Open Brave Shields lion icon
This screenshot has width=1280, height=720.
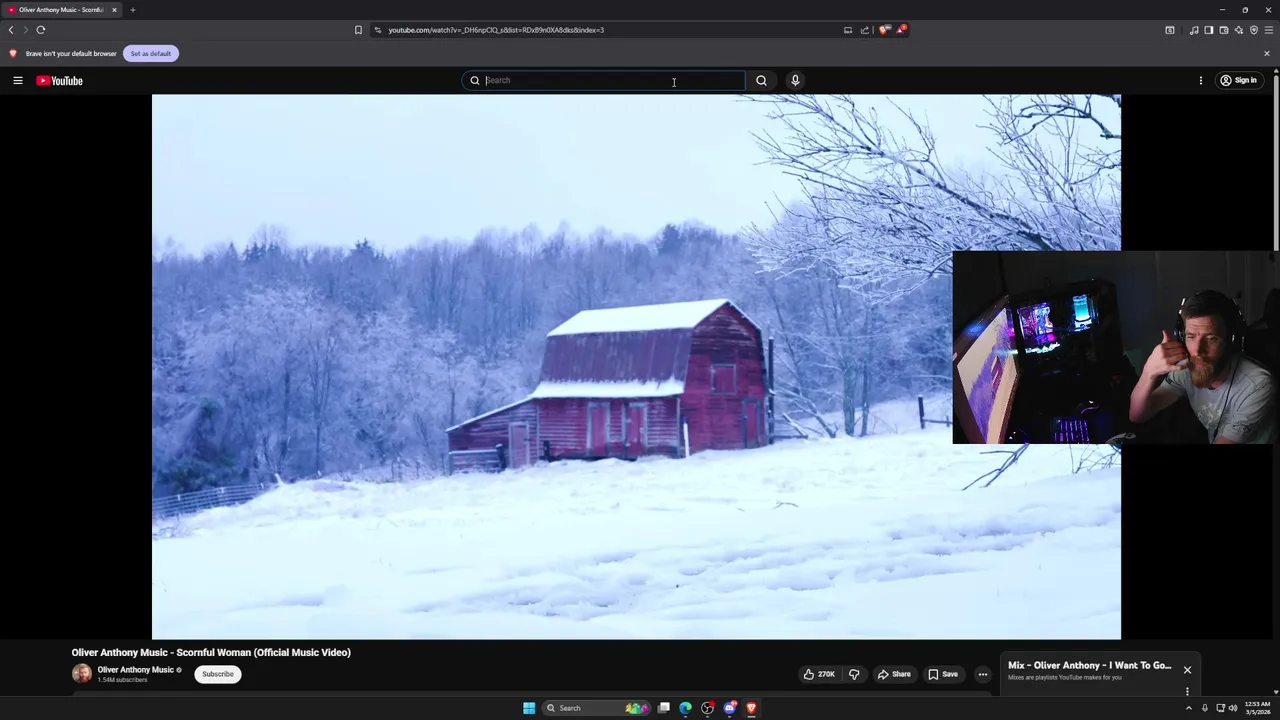[884, 30]
